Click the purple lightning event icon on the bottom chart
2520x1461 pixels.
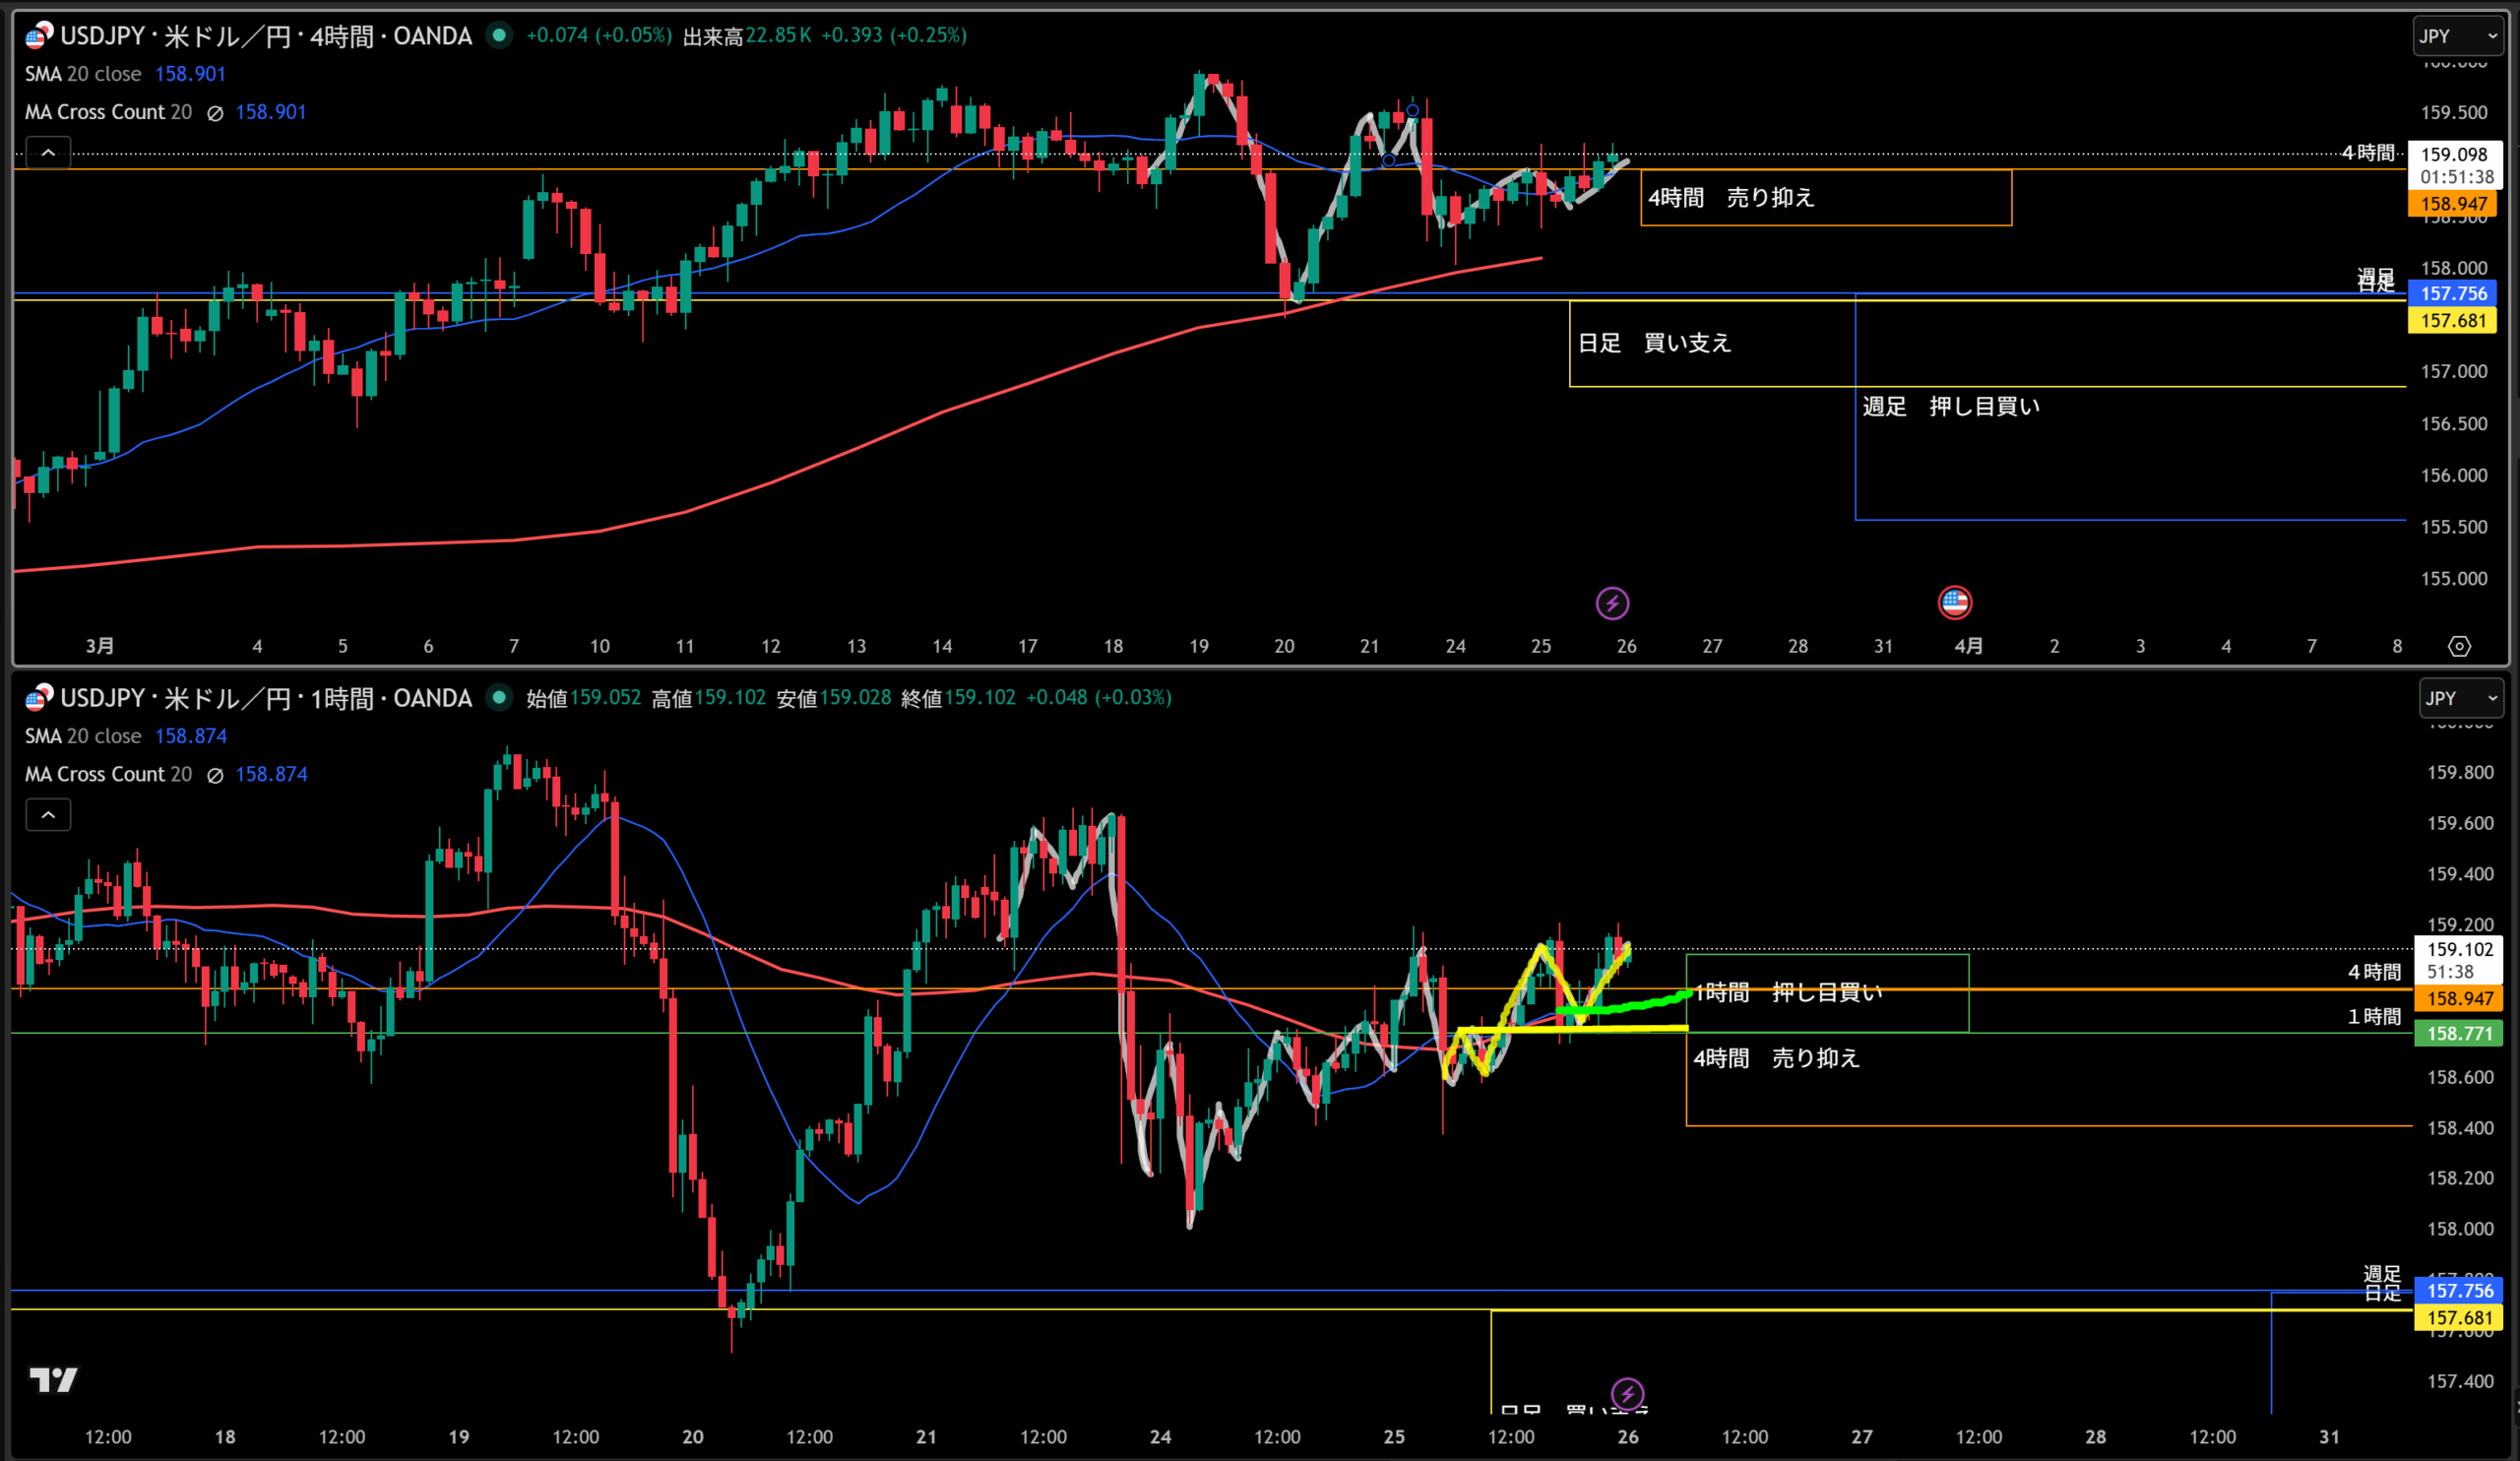[1627, 1393]
